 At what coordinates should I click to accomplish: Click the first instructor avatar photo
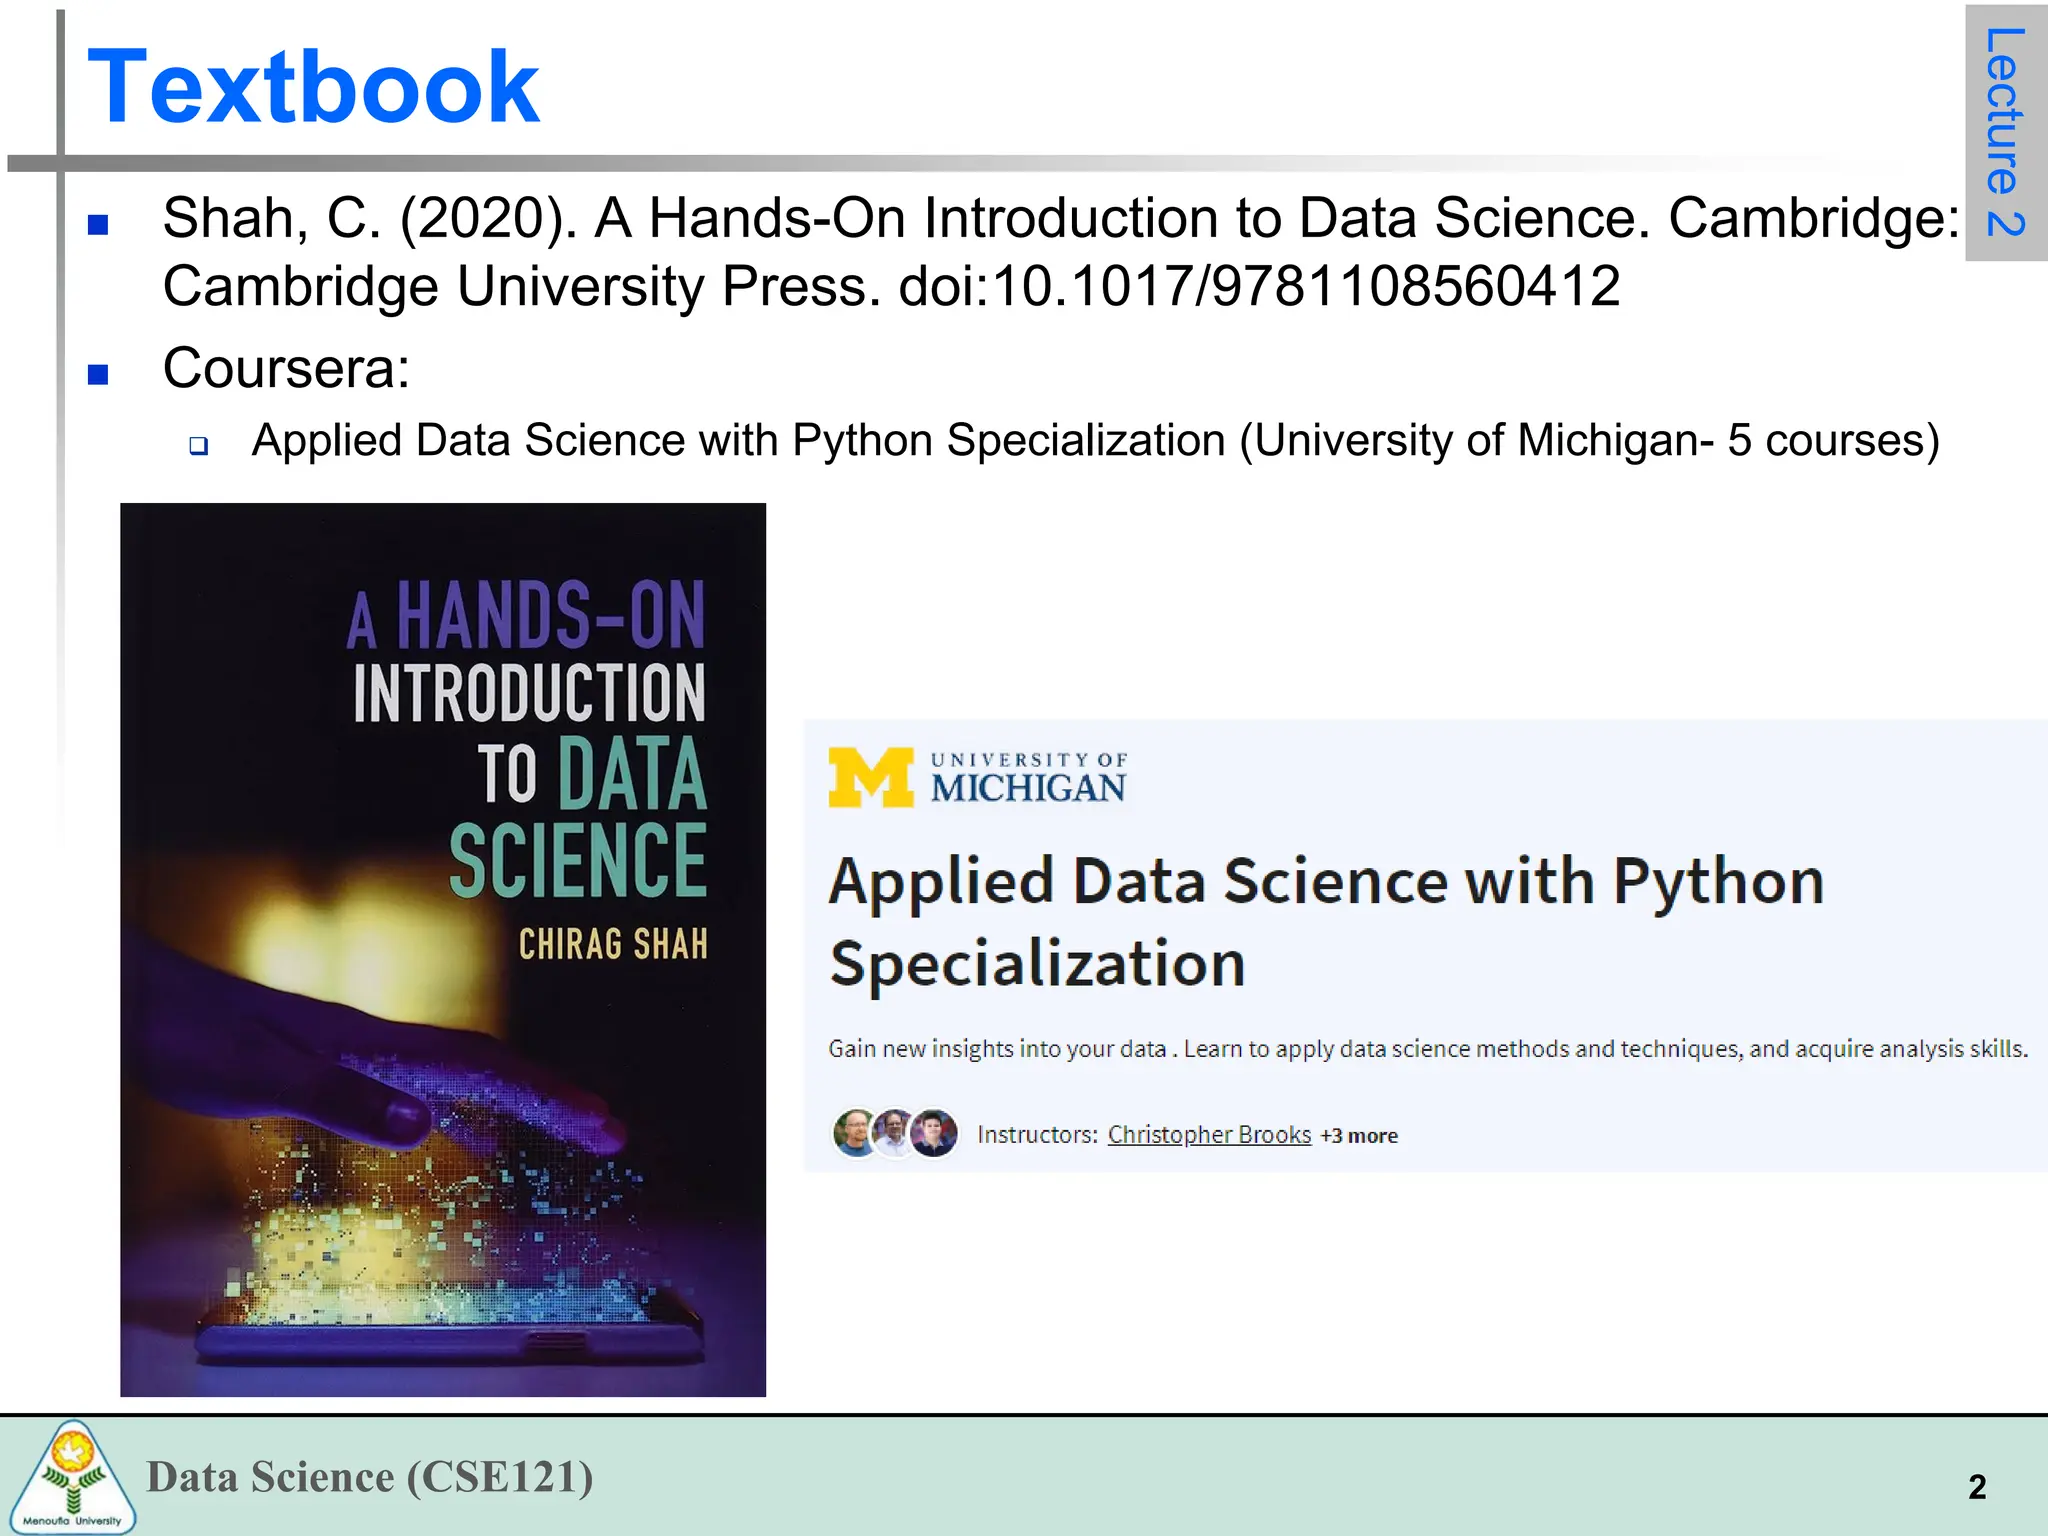pyautogui.click(x=856, y=1133)
